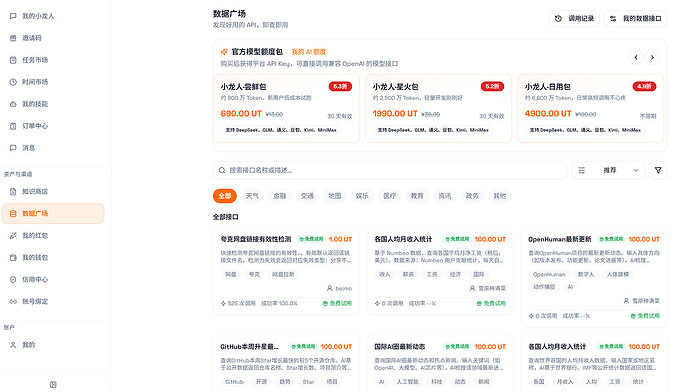This screenshot has width=690, height=392.
Task: Open 我的钱包 sidebar entry
Action: (x=53, y=257)
